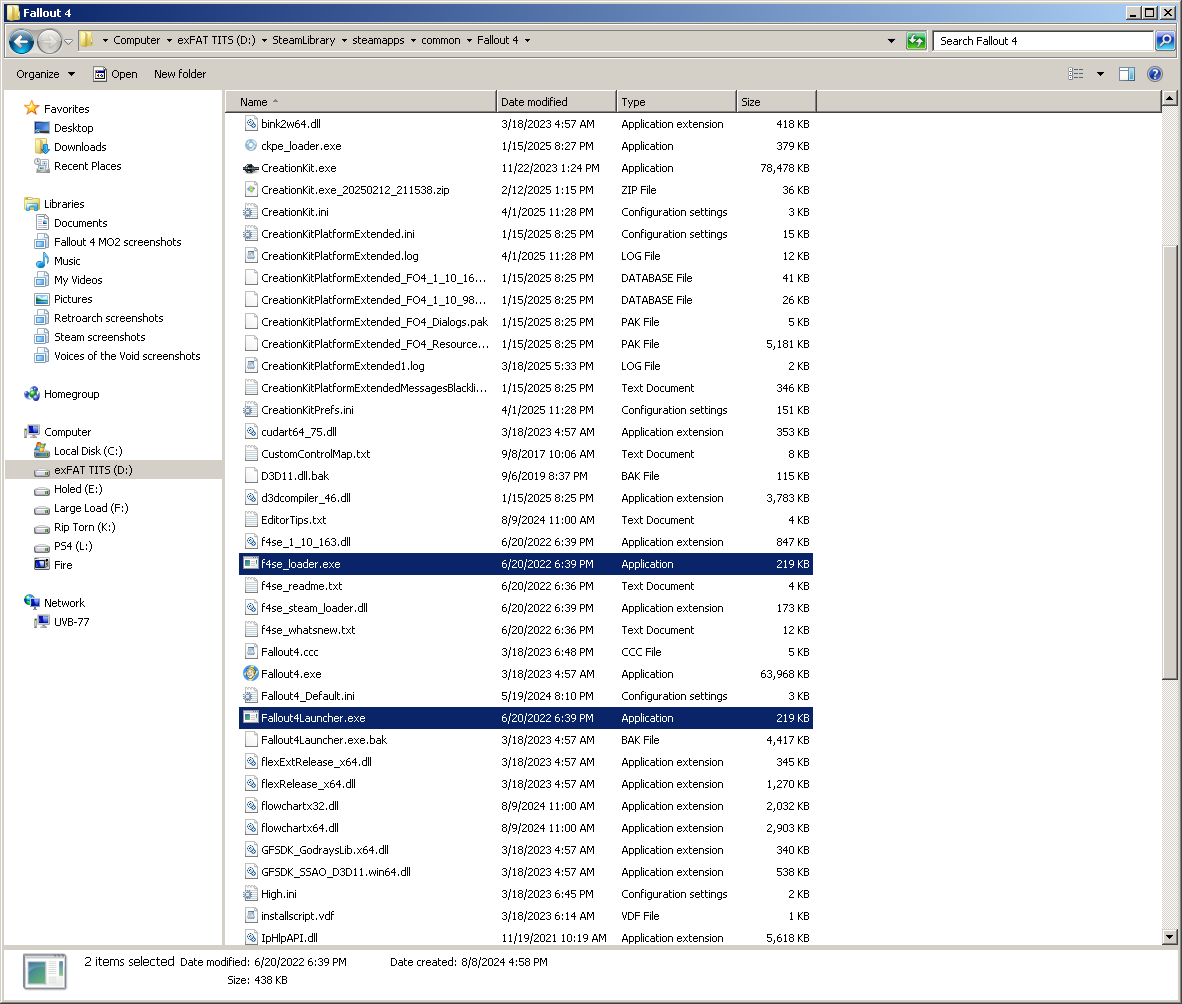This screenshot has width=1182, height=1004.
Task: Toggle the preview pane icon
Action: click(x=1127, y=74)
